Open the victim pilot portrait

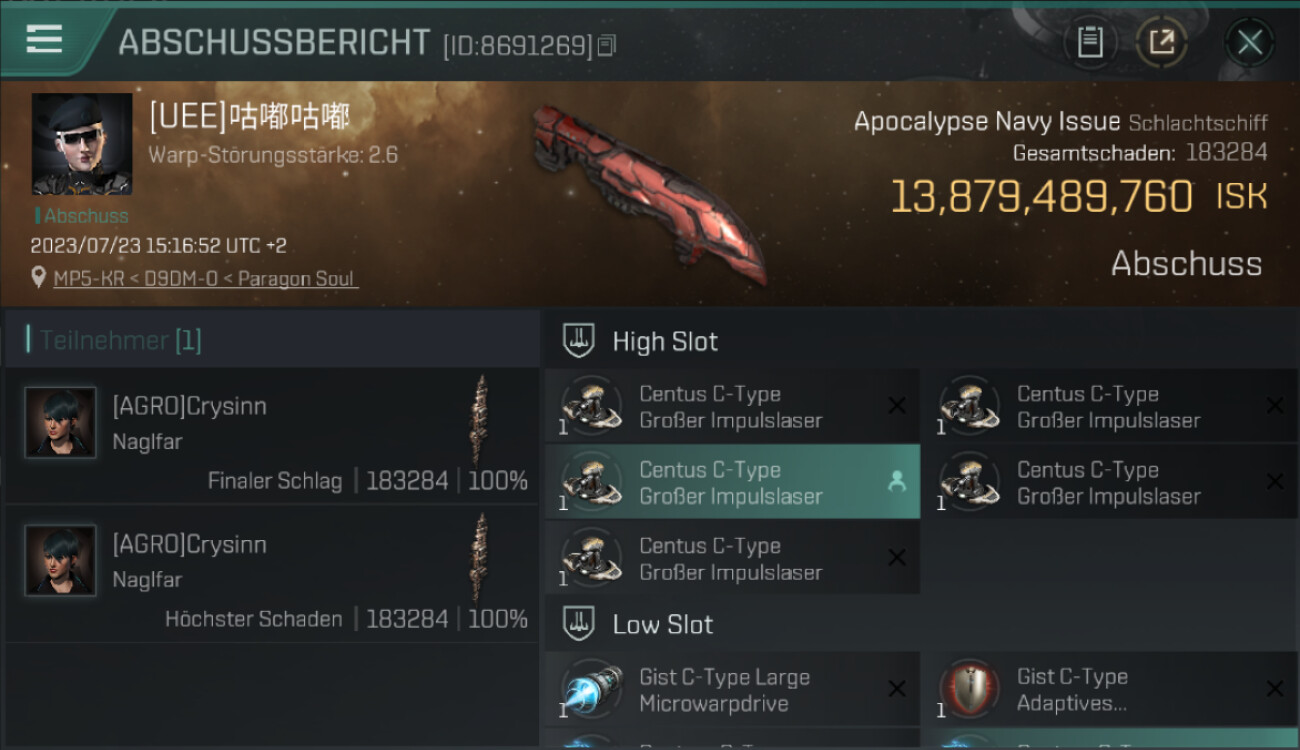pyautogui.click(x=81, y=144)
